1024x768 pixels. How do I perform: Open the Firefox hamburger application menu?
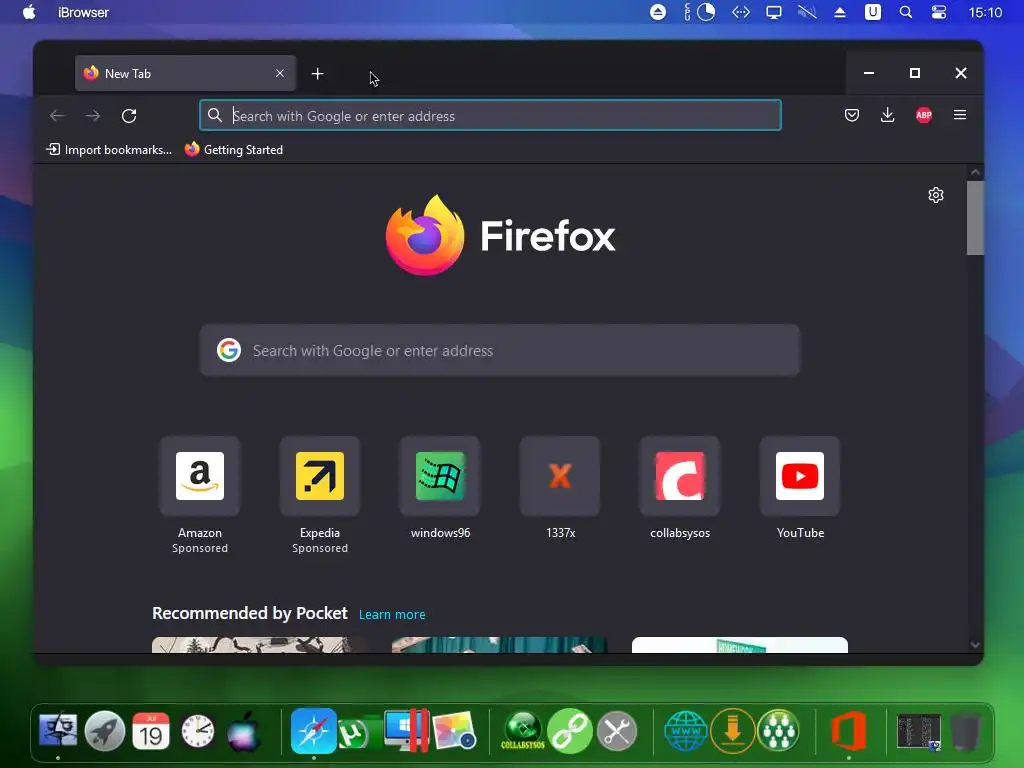[959, 115]
